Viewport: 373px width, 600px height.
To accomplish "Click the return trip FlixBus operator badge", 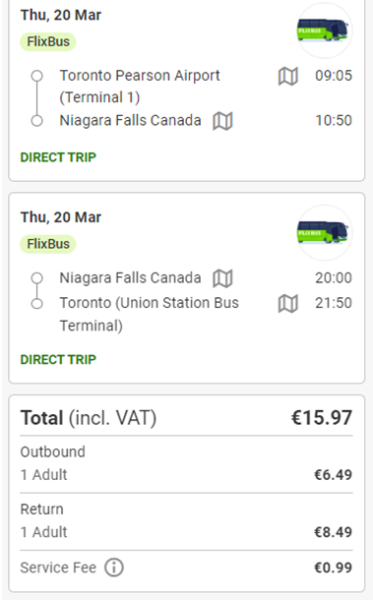I will click(48, 244).
